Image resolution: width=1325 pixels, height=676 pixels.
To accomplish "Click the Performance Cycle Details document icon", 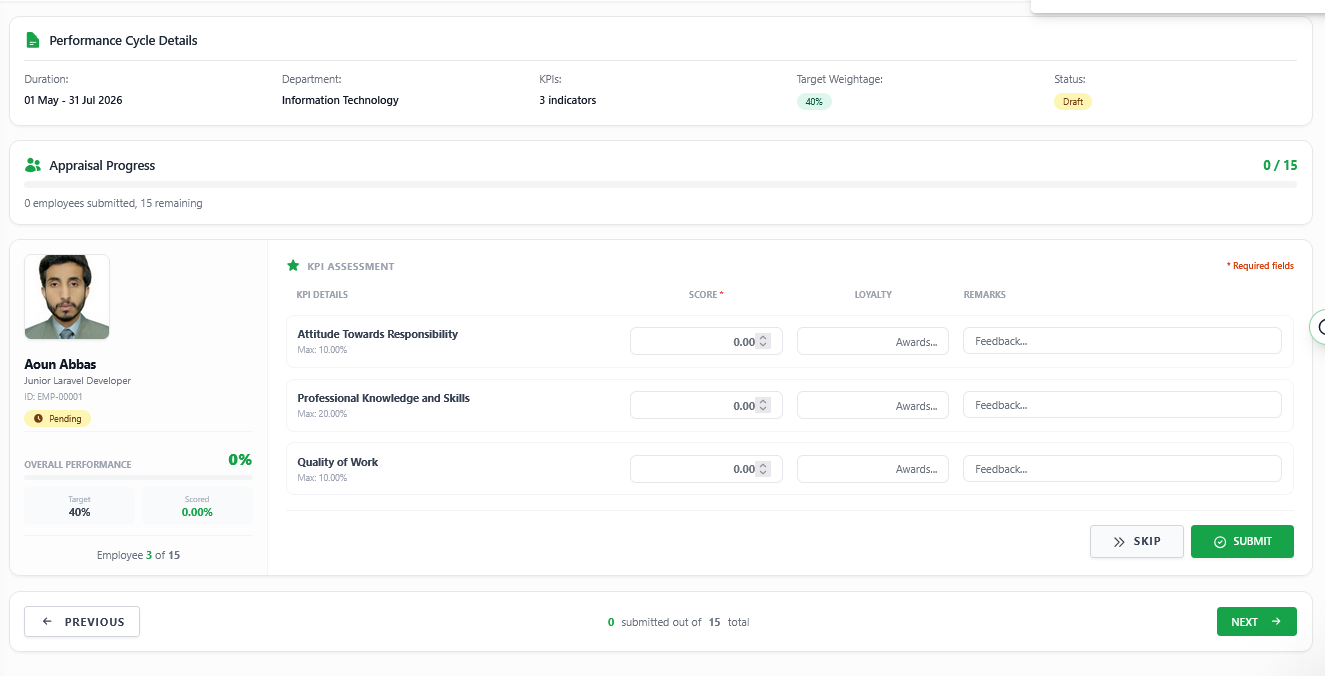I will (x=33, y=41).
